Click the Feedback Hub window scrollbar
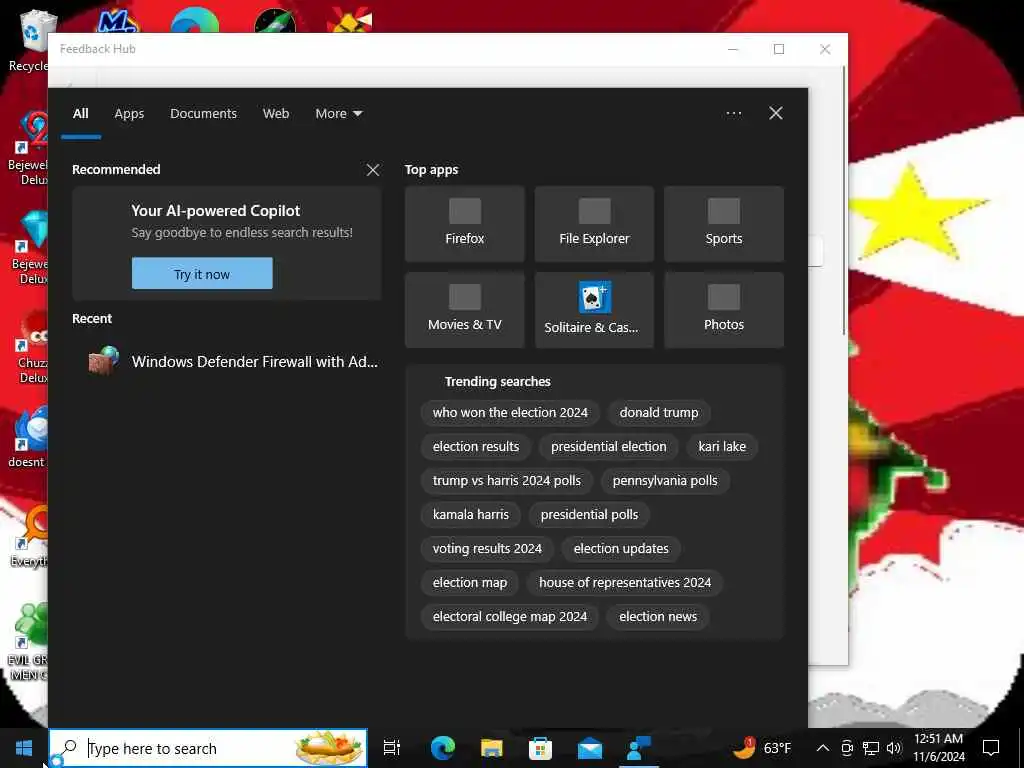The width and height of the screenshot is (1024, 768). click(844, 202)
